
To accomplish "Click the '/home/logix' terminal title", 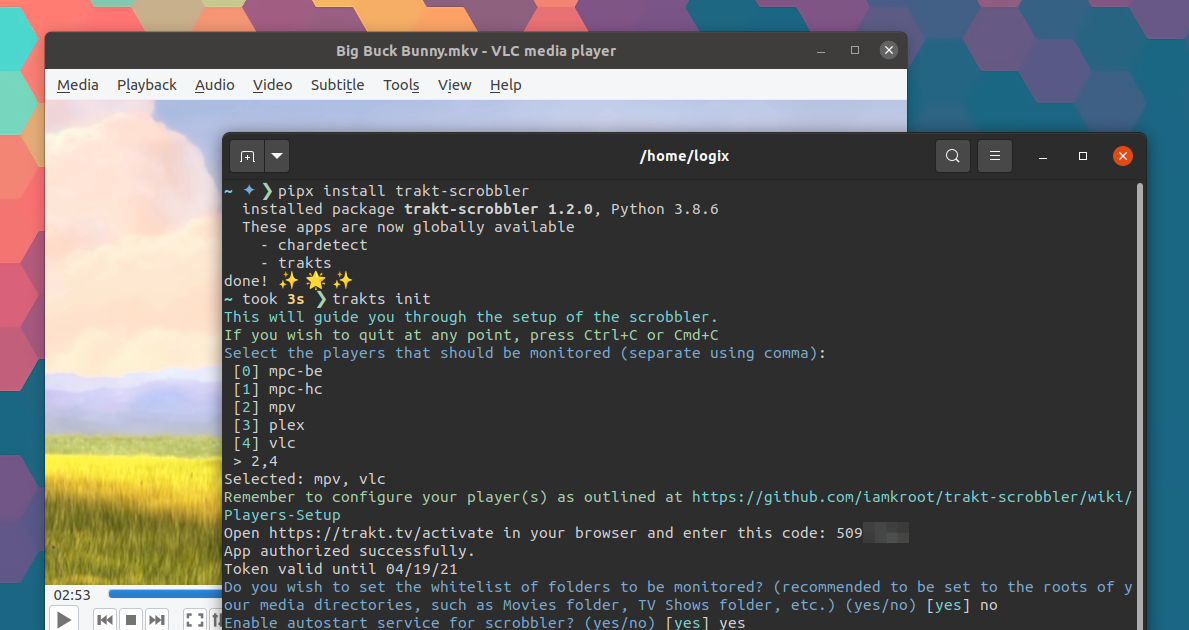I will coord(685,156).
